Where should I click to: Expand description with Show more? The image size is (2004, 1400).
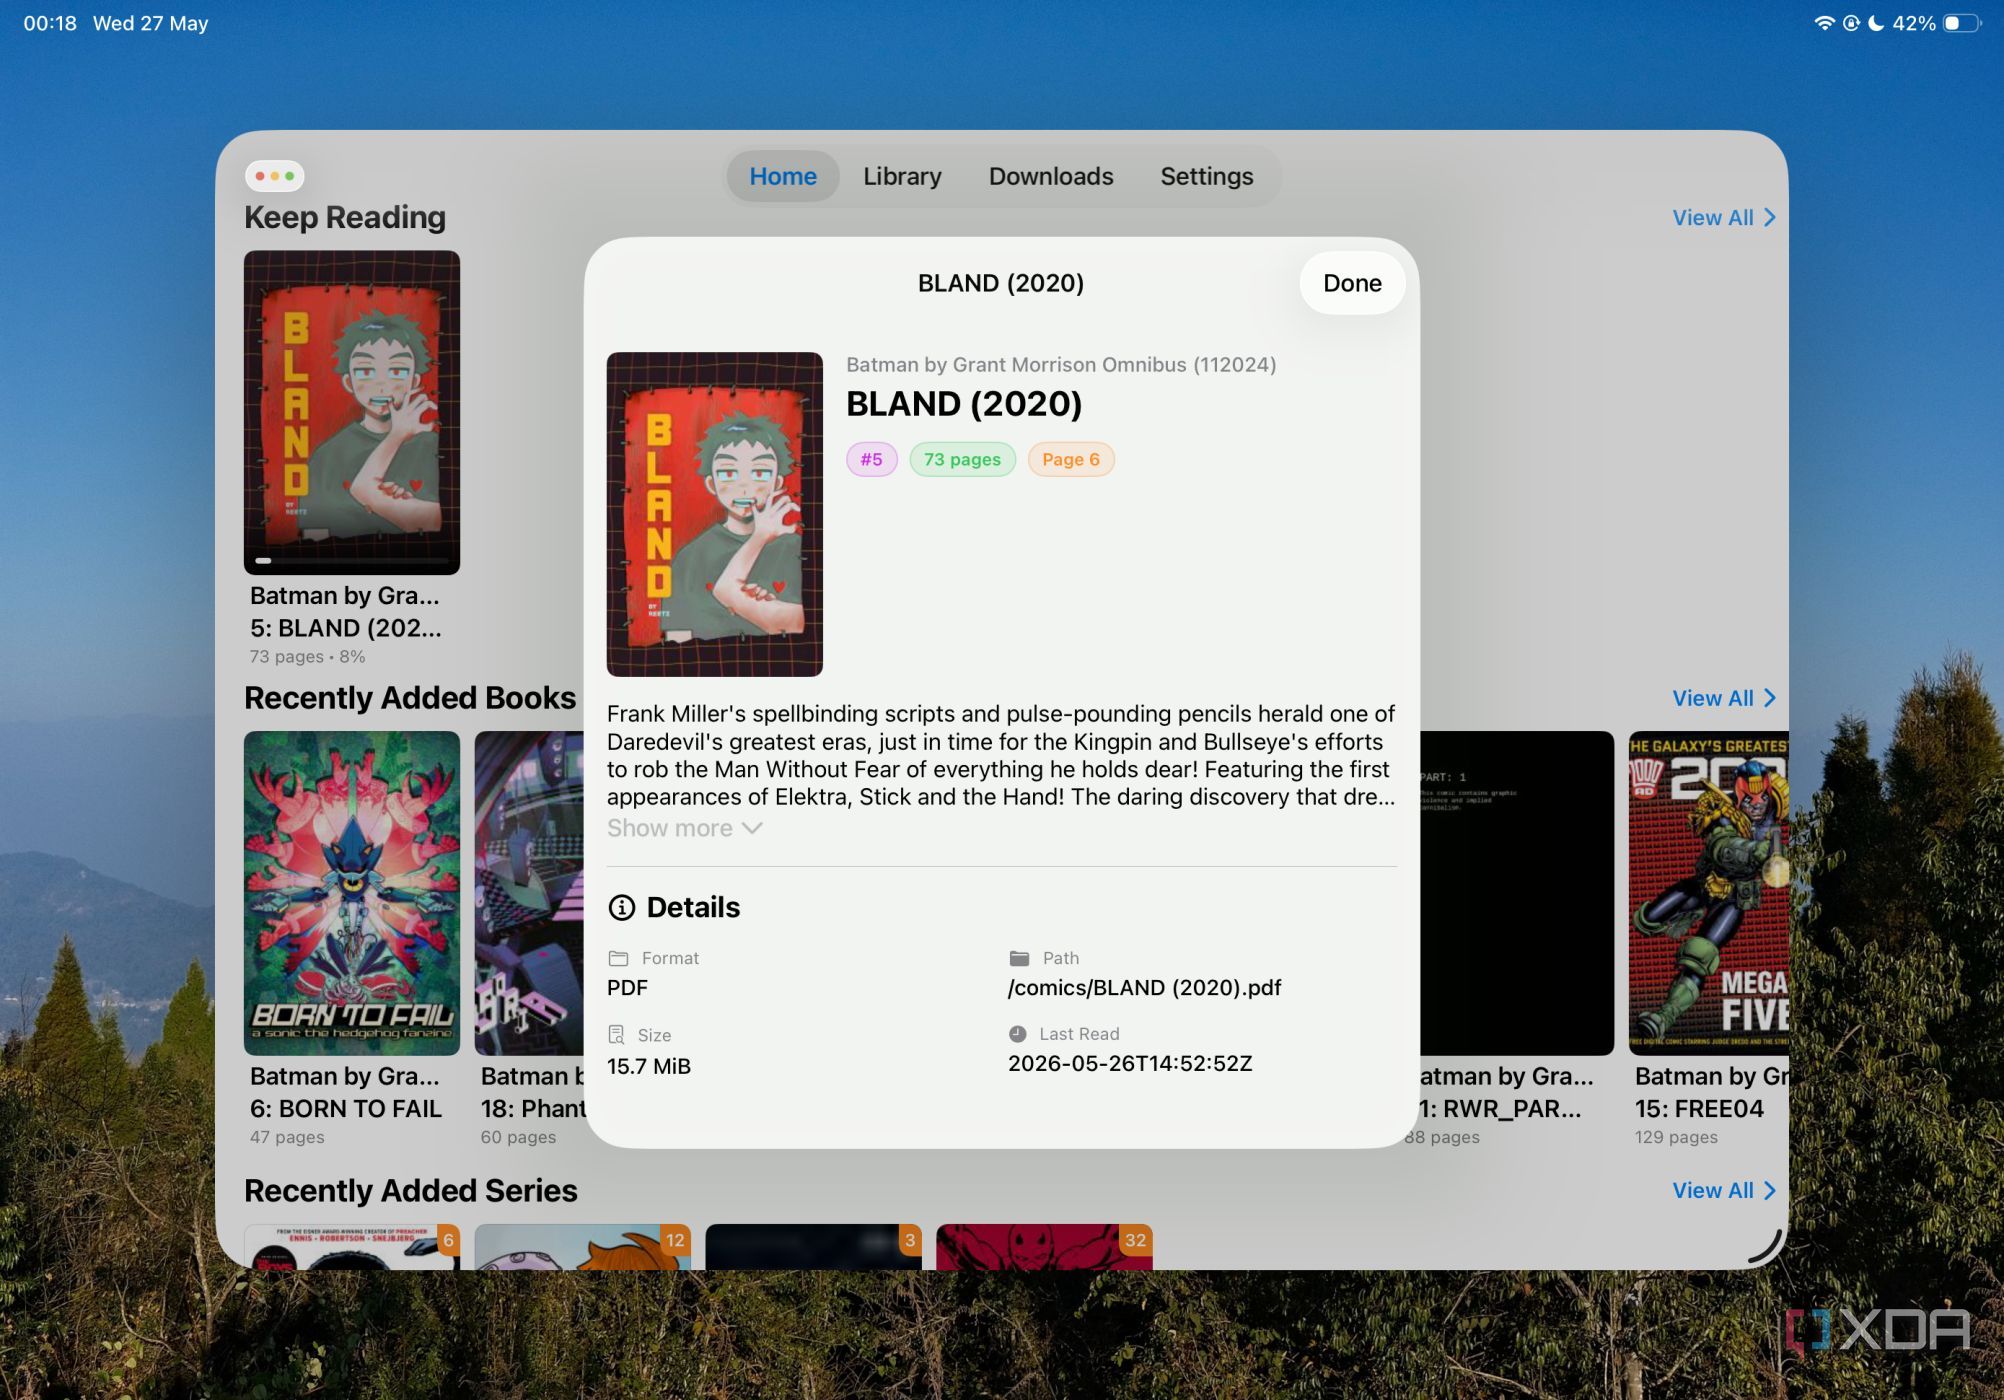pos(685,828)
